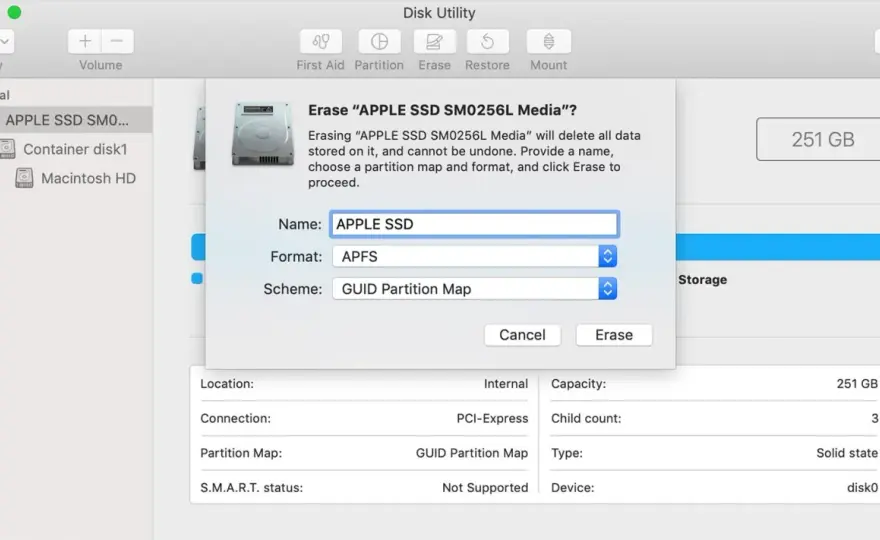Viewport: 880px width, 540px height.
Task: Select Container disk1 in sidebar
Action: coord(76,149)
